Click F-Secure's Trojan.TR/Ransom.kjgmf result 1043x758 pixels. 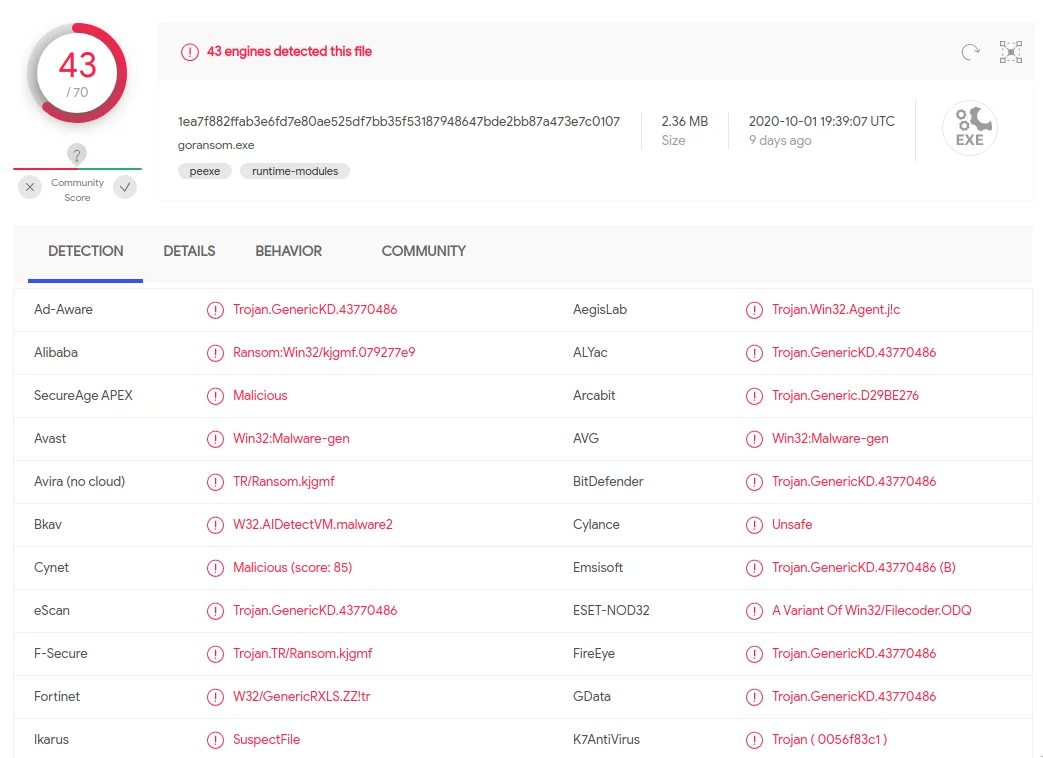coord(302,654)
